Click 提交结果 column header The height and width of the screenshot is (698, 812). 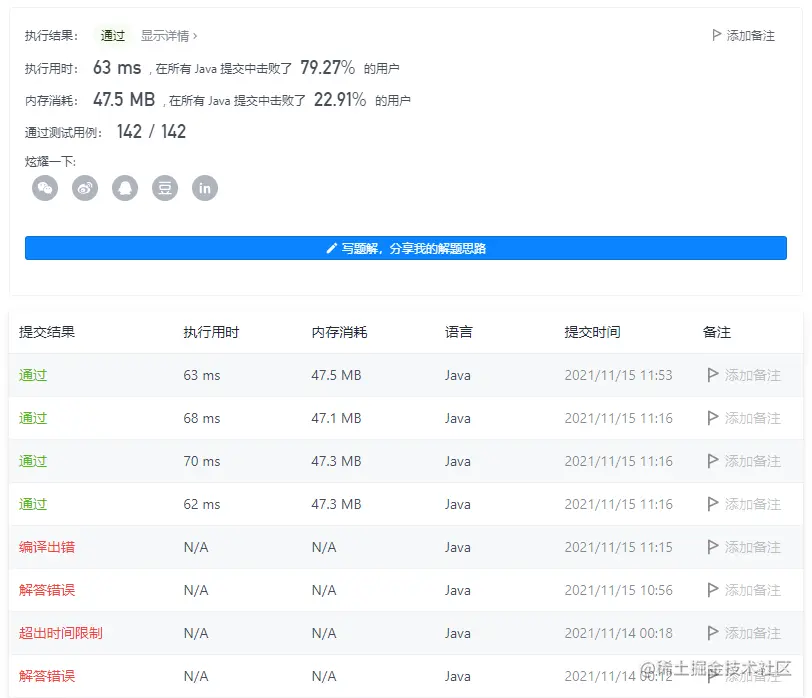coord(47,332)
